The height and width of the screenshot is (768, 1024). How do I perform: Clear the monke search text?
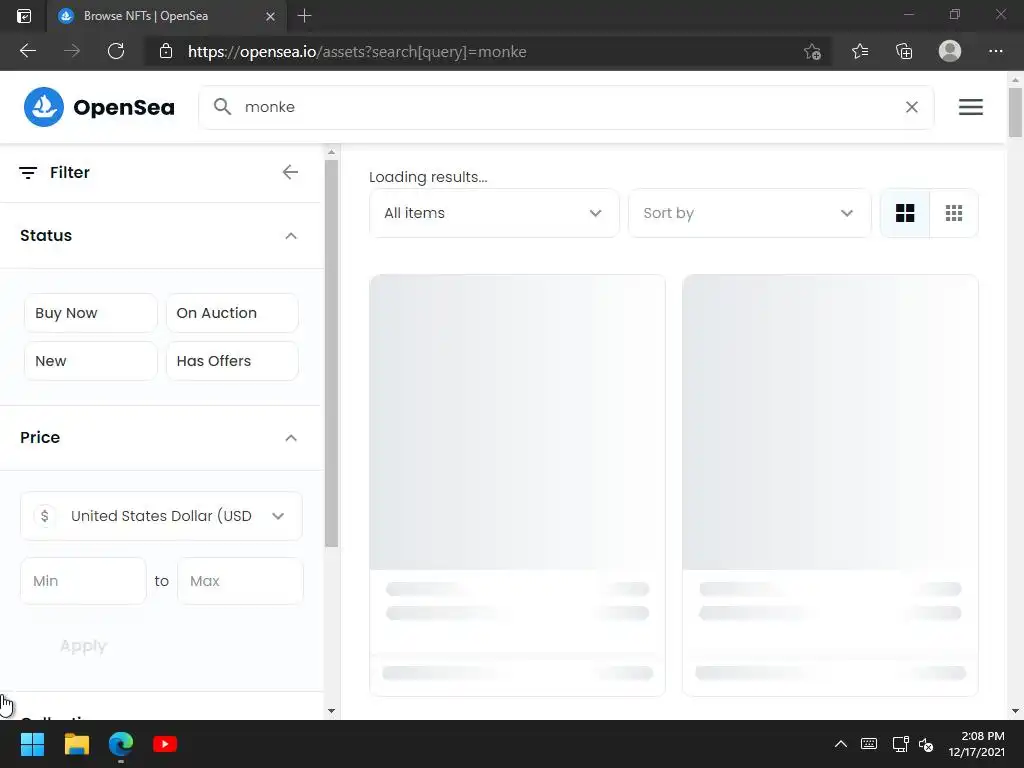tap(912, 107)
